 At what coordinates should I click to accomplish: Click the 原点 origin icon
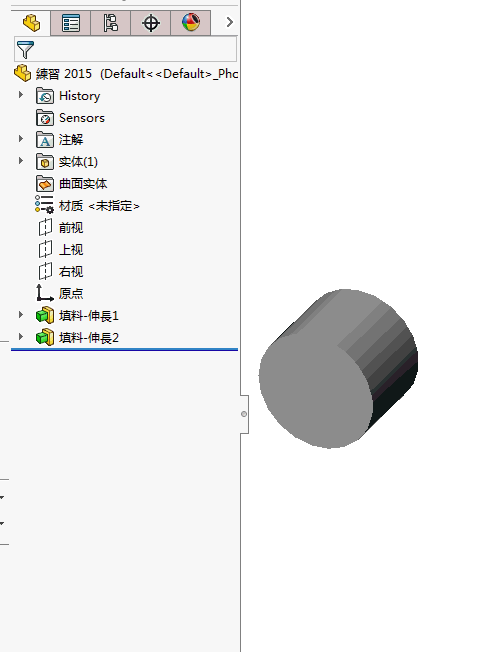coord(44,293)
